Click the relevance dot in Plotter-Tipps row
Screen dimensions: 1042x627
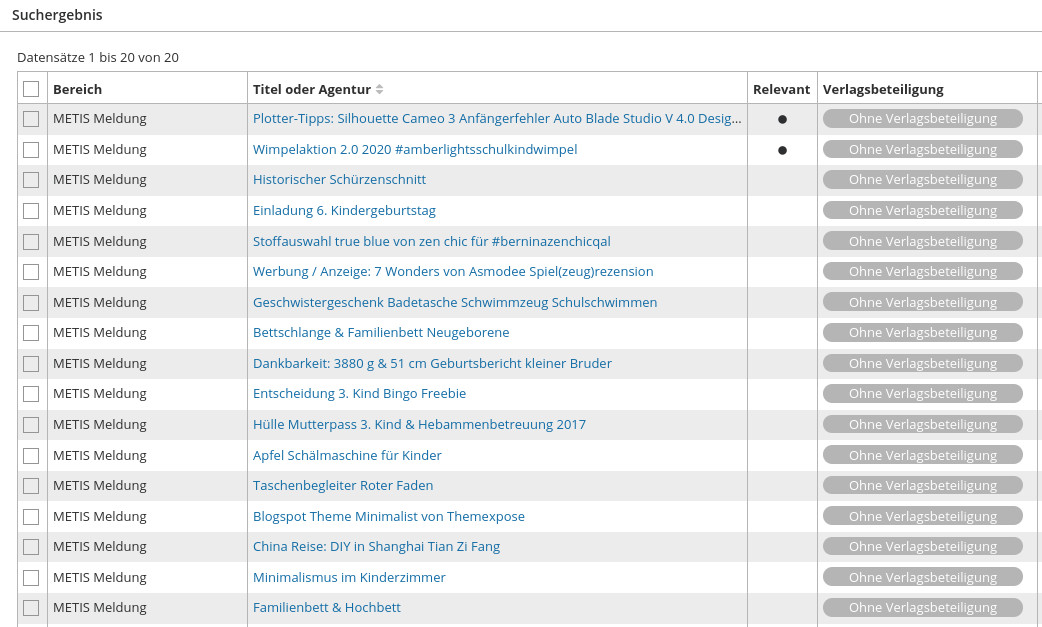click(782, 120)
